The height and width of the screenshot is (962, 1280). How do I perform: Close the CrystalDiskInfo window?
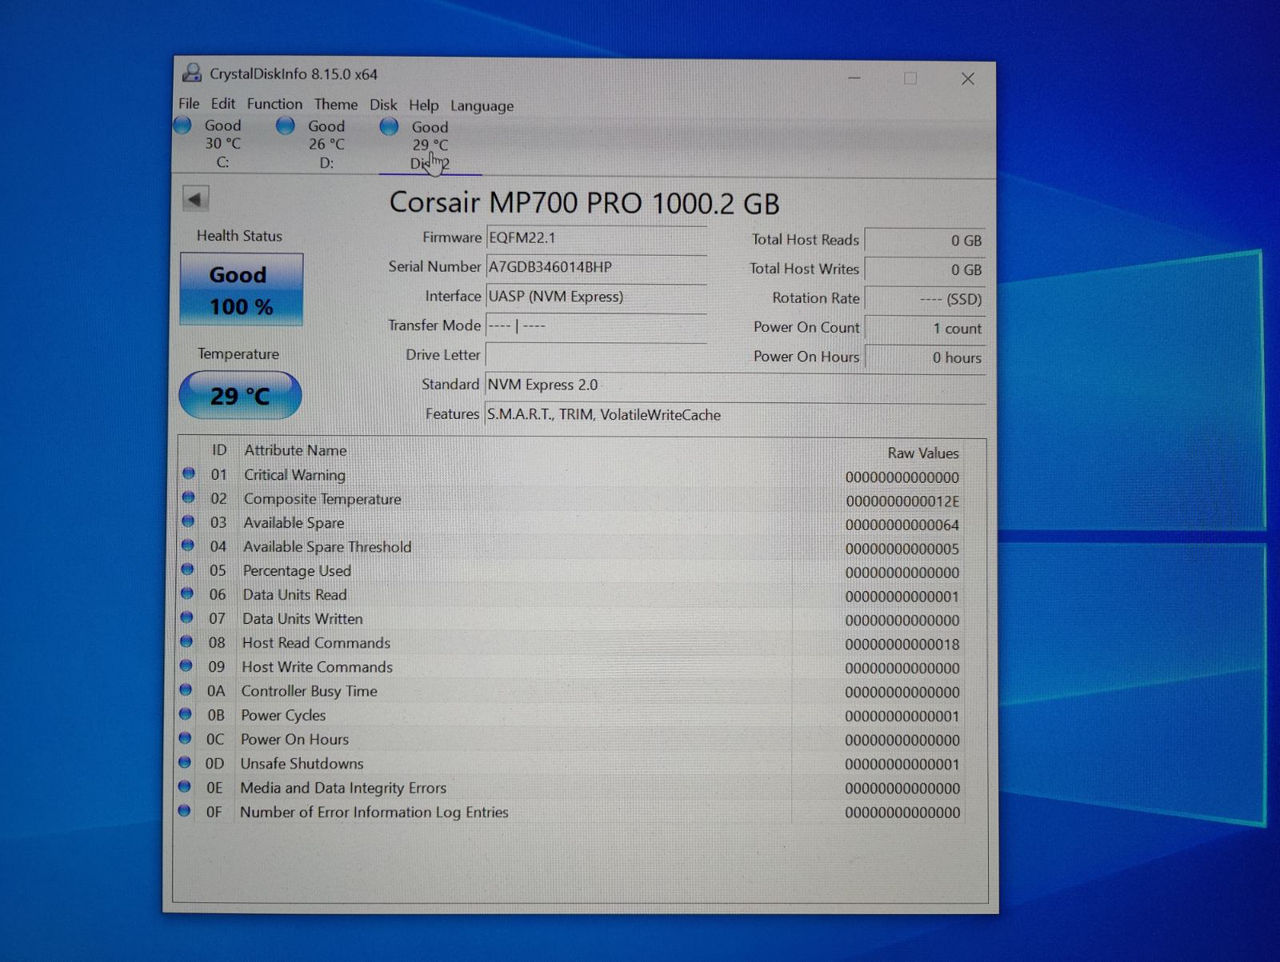967,78
